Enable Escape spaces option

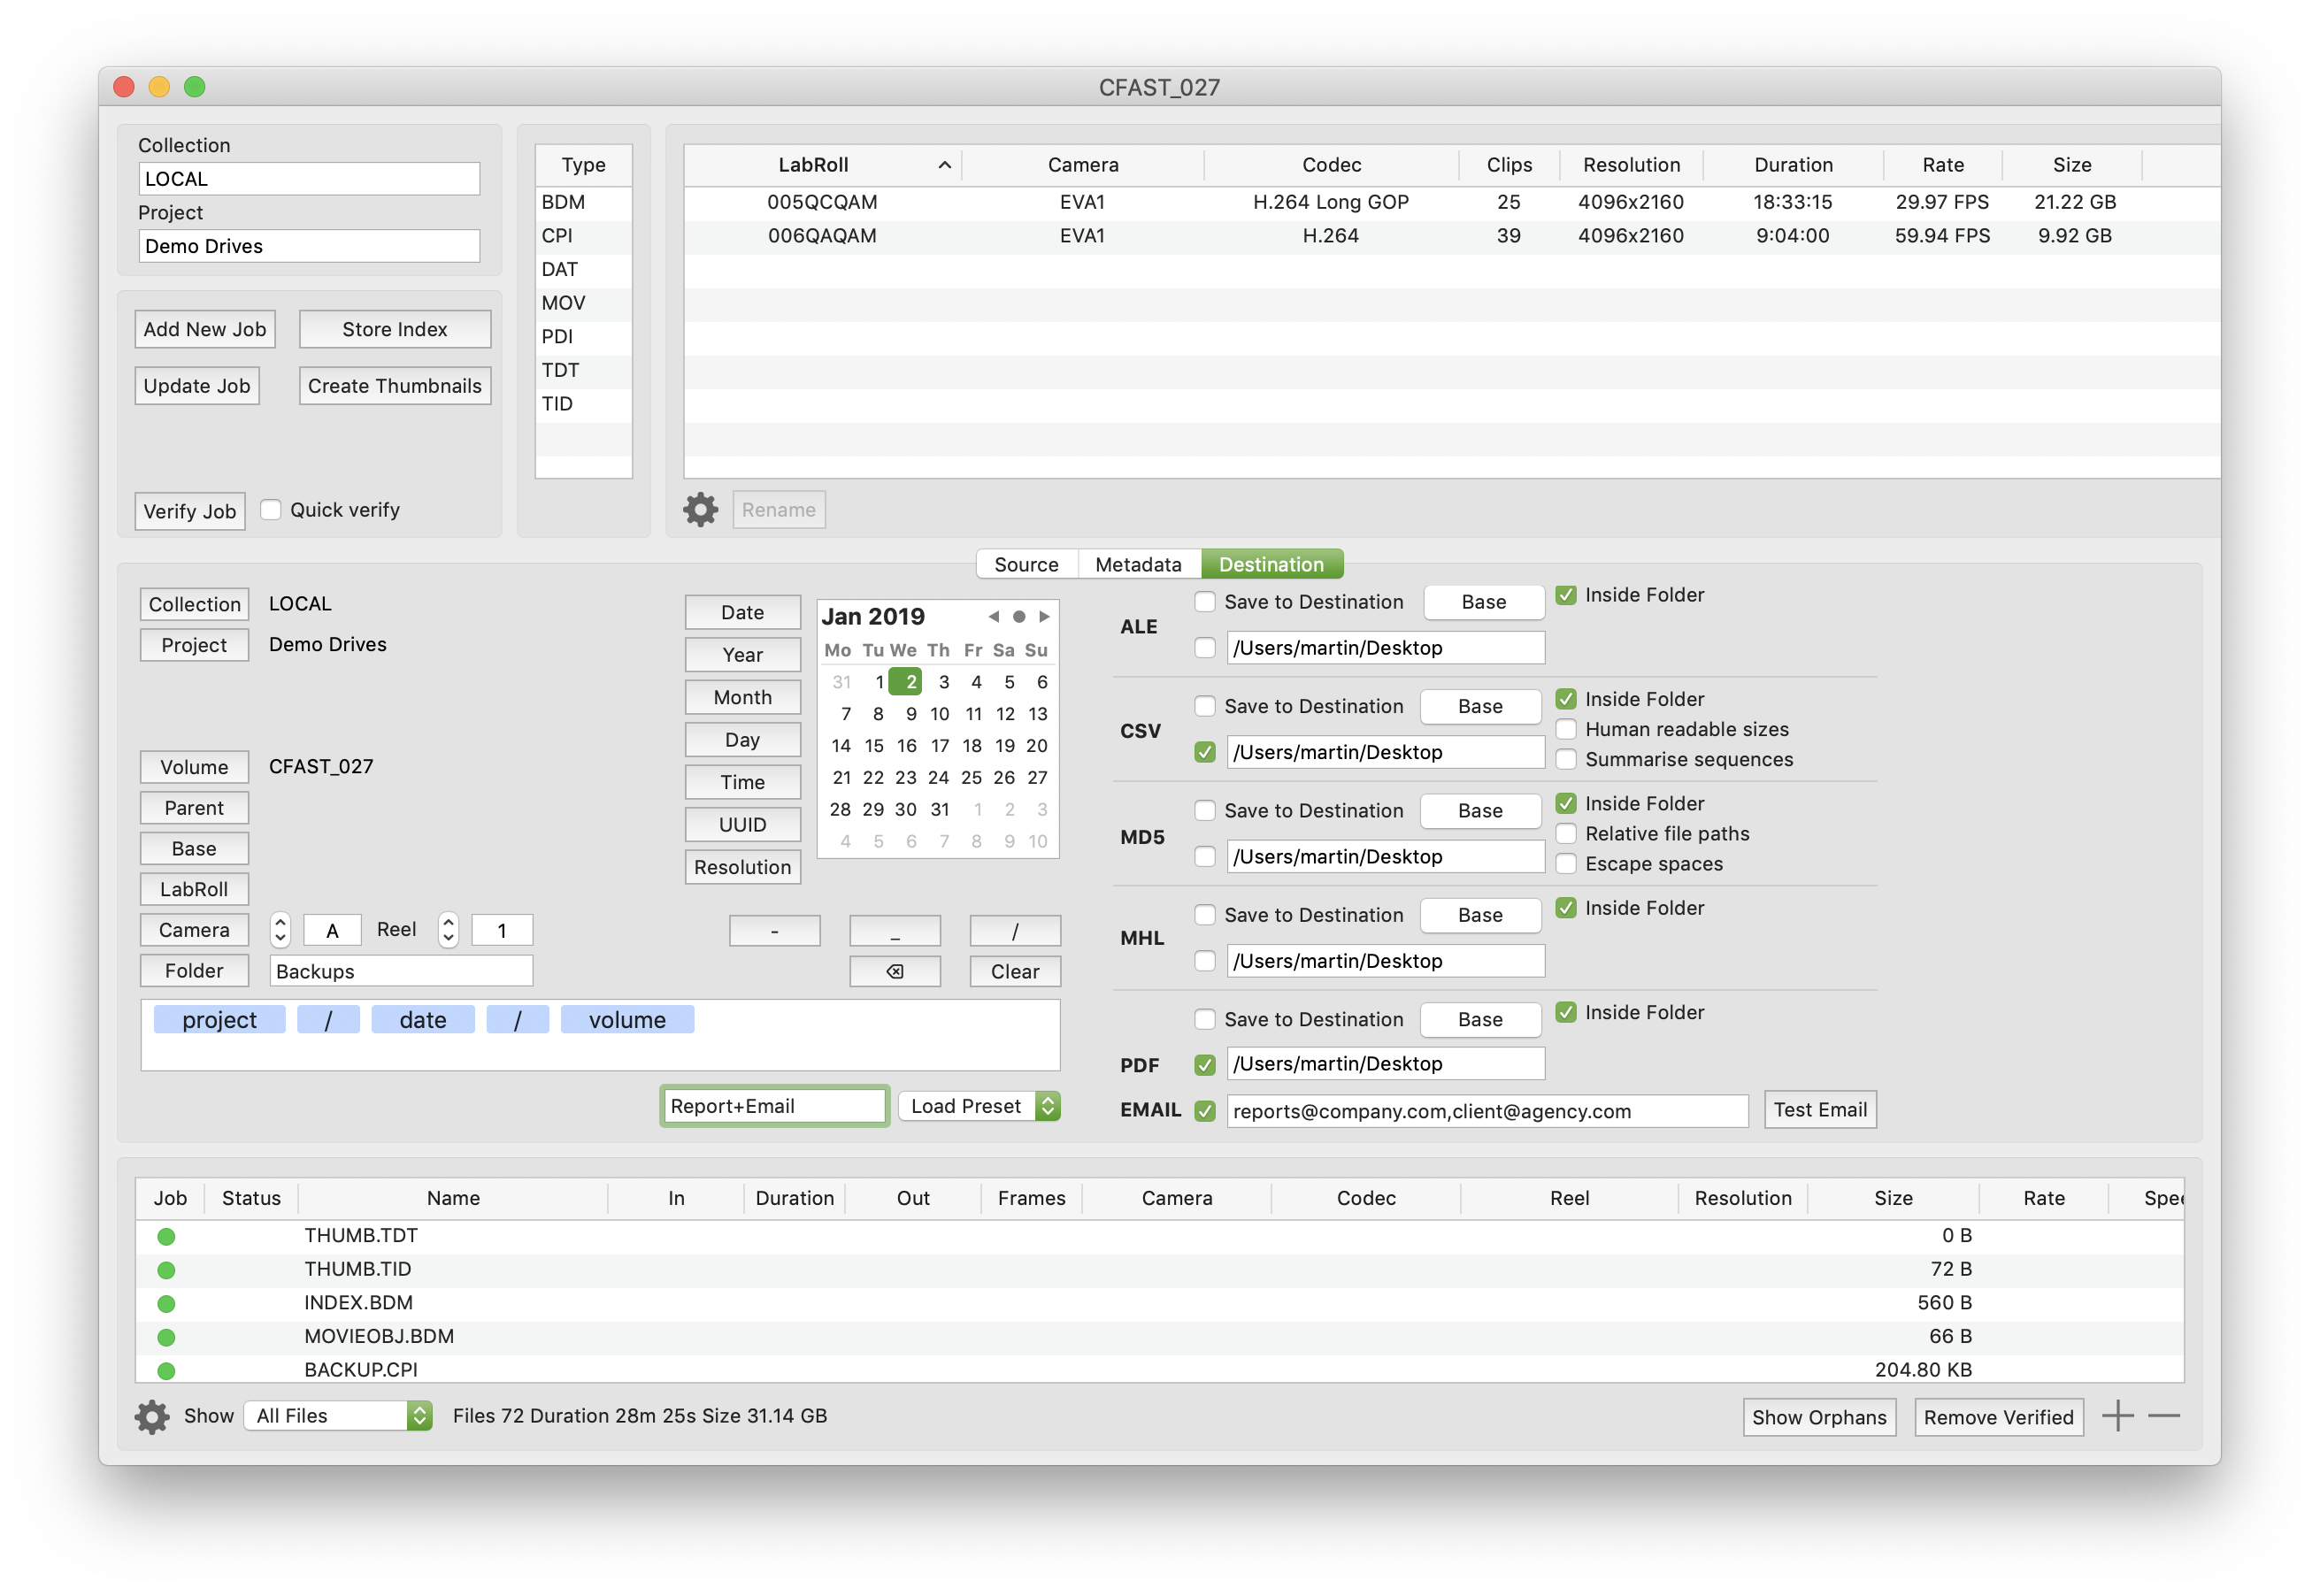pos(1566,864)
